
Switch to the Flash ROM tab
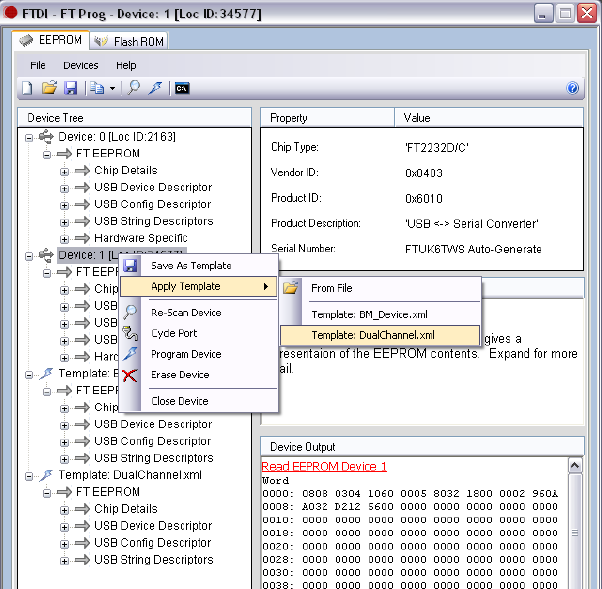pyautogui.click(x=129, y=41)
